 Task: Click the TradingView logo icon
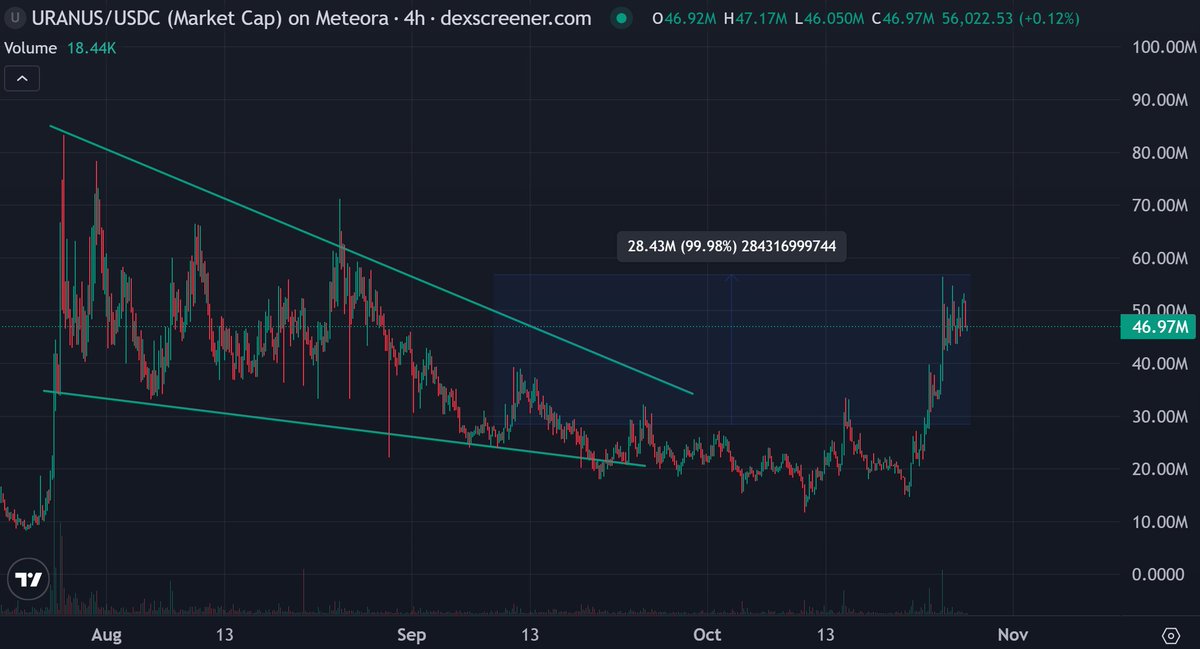tap(30, 580)
